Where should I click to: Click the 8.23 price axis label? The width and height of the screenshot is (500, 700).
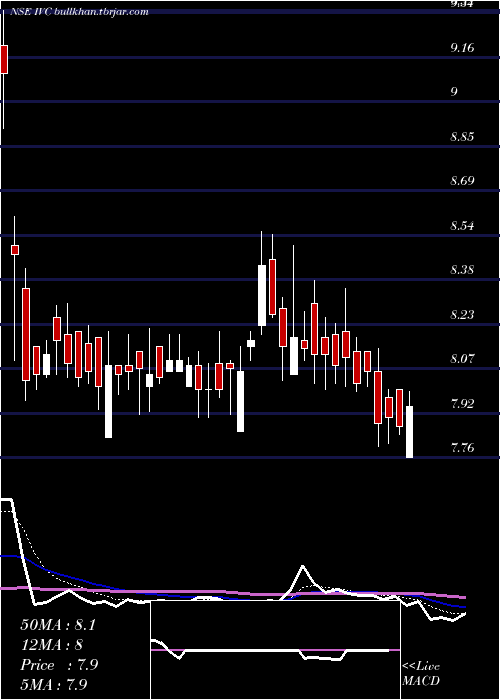(x=462, y=315)
